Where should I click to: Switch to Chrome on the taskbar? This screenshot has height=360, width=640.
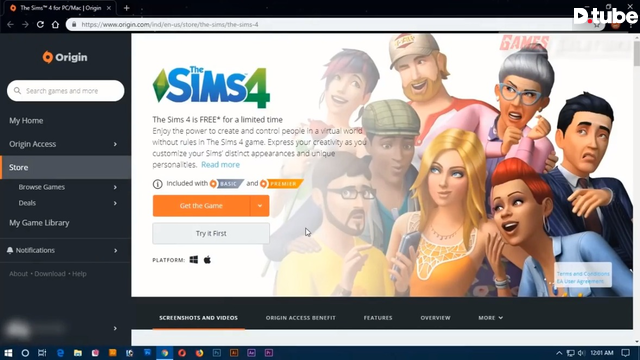(164, 353)
